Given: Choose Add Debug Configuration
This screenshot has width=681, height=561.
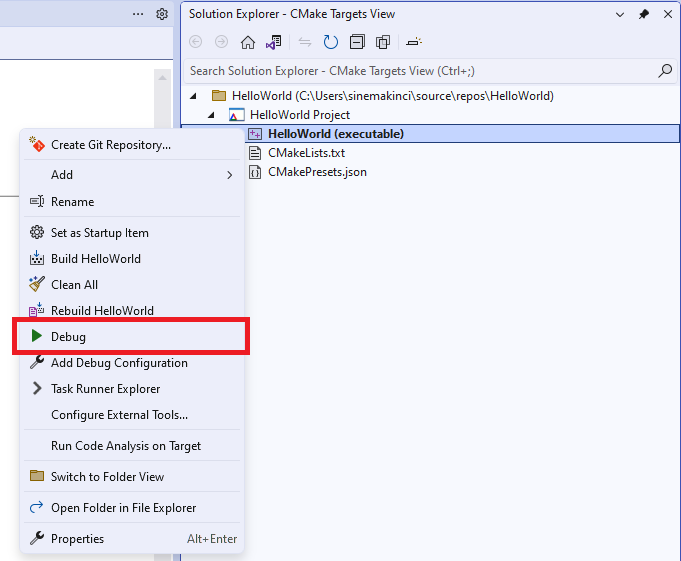Looking at the screenshot, I should 132,363.
